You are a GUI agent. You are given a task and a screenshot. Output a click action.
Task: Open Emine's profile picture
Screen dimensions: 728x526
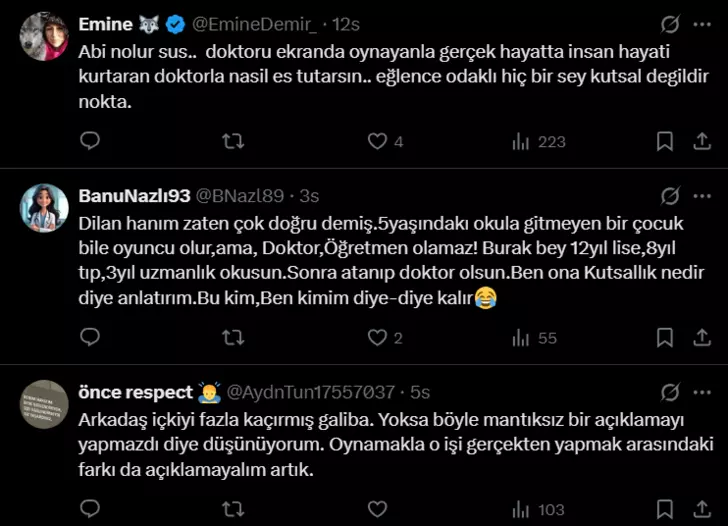44,36
